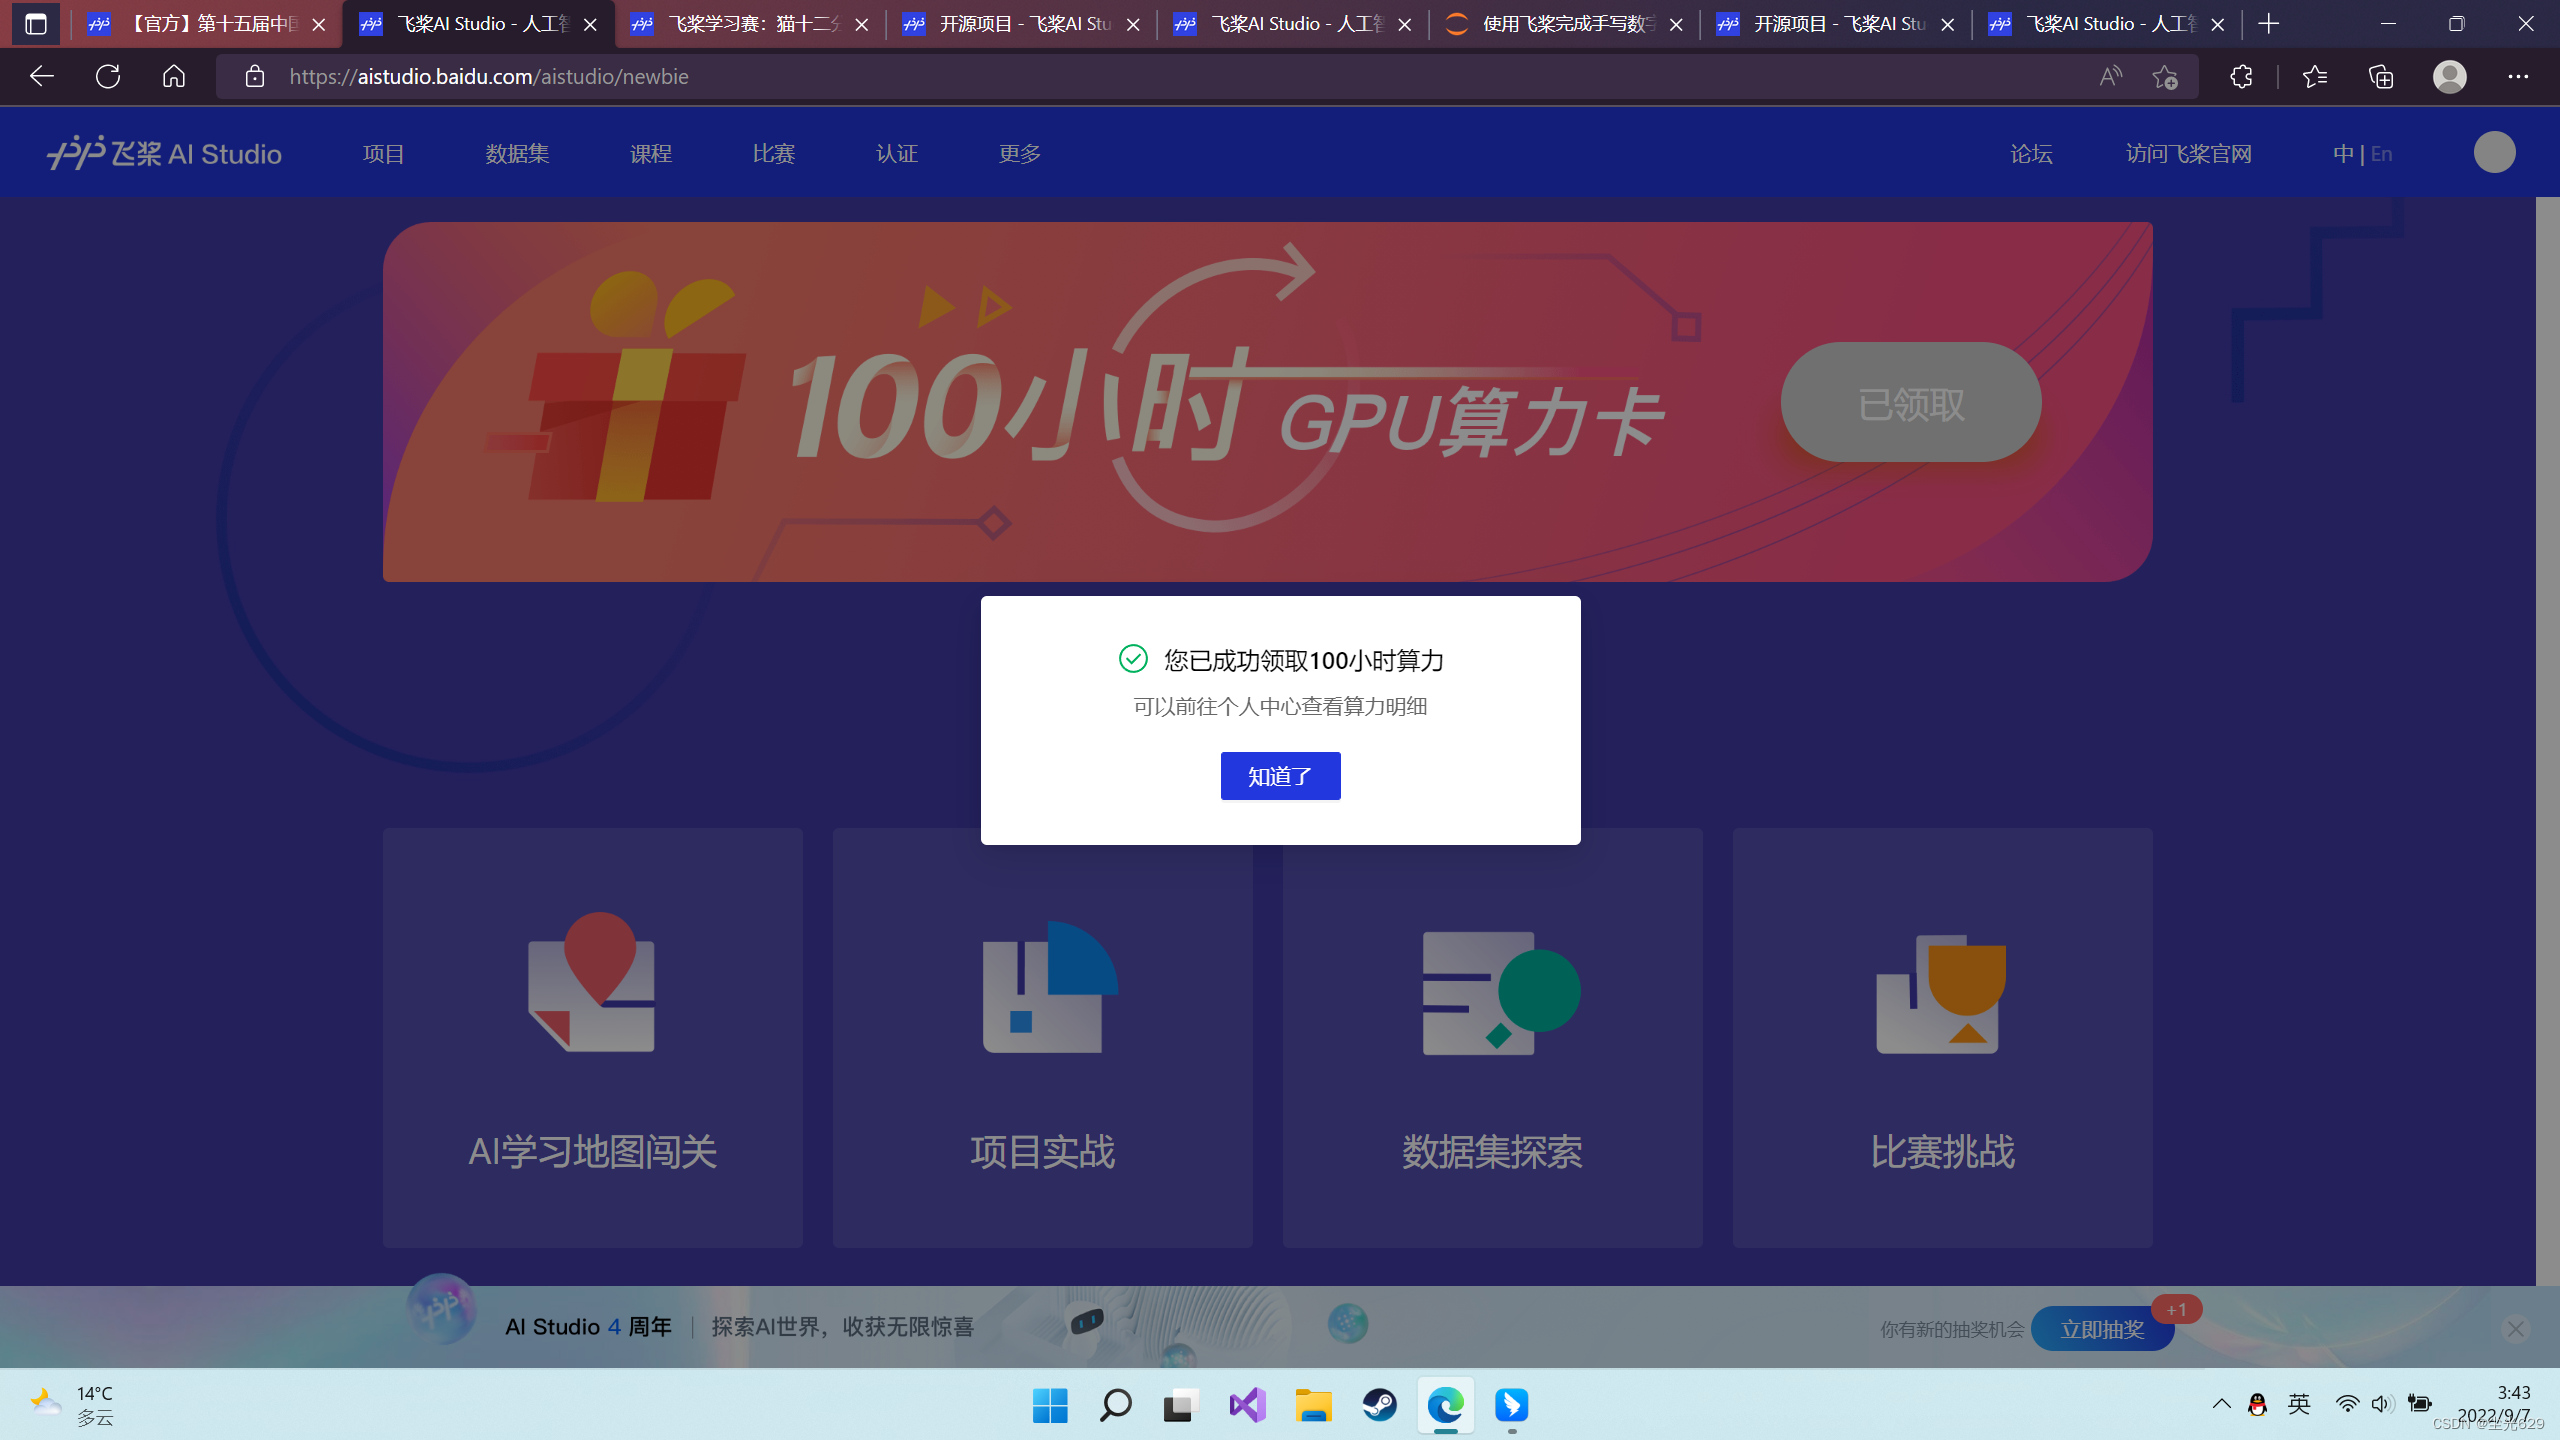Open the volume tray icon
This screenshot has width=2560, height=1440.
tap(2382, 1404)
